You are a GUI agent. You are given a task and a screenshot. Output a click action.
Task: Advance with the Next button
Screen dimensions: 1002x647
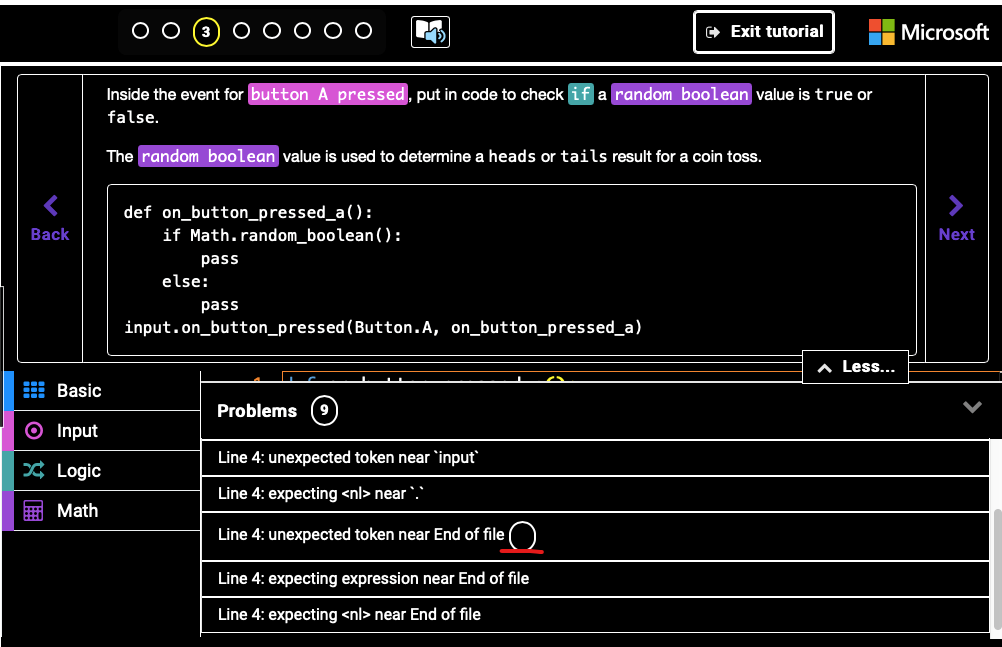957,219
